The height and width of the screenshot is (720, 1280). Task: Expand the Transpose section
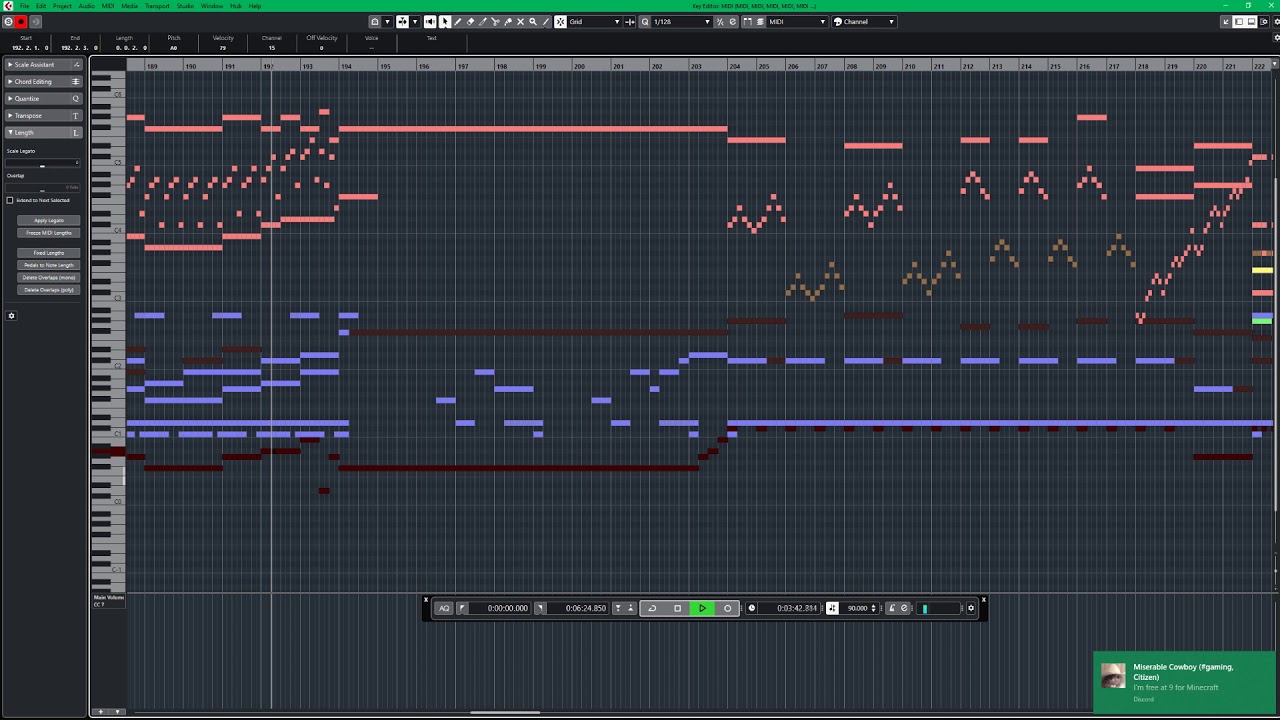(43, 116)
